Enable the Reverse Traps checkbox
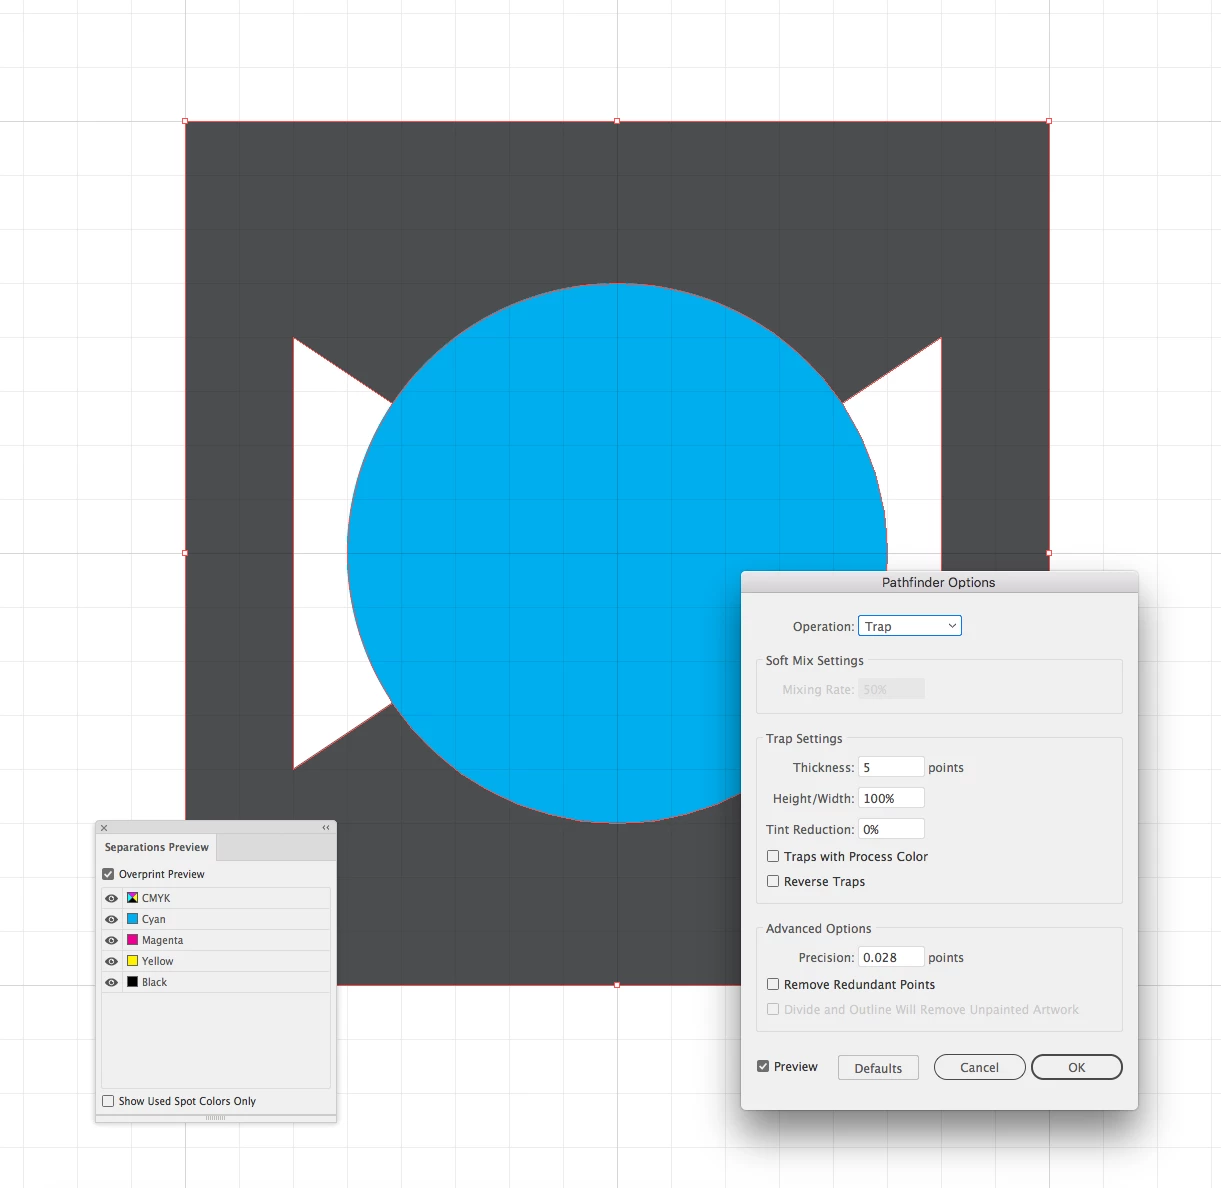This screenshot has height=1188, width=1221. (773, 881)
